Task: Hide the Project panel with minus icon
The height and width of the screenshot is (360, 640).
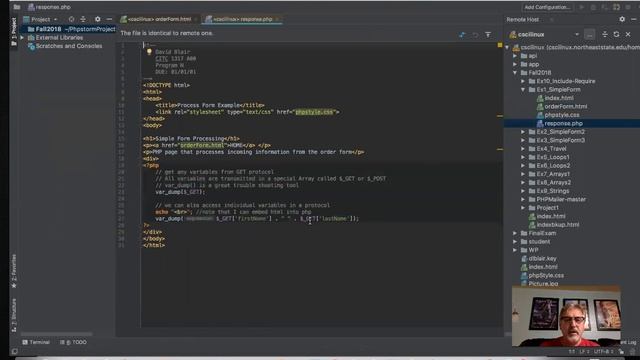Action: [x=109, y=19]
